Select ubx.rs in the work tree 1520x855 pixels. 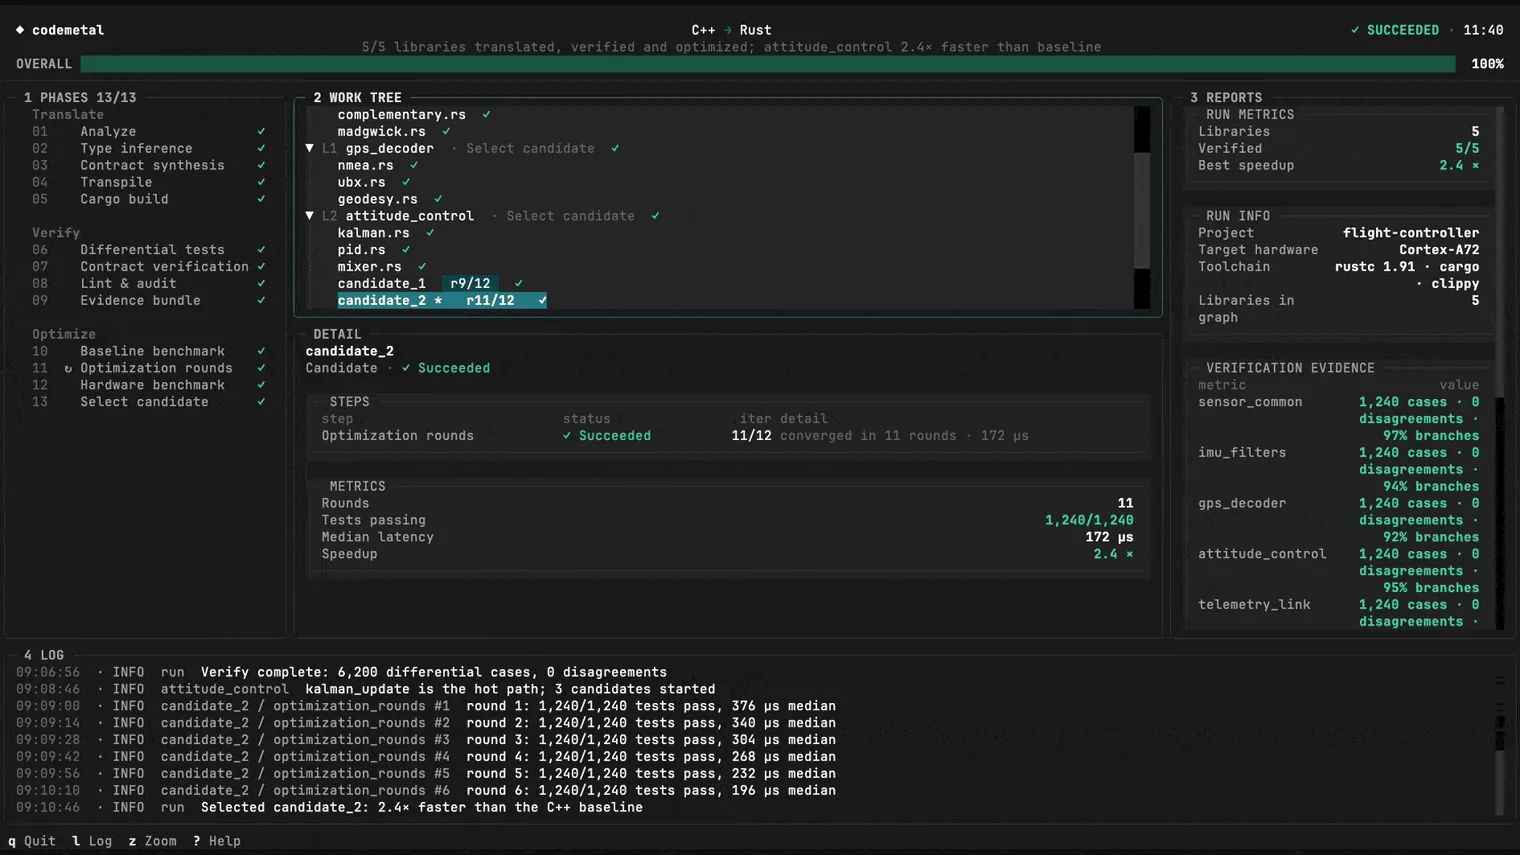tap(361, 182)
